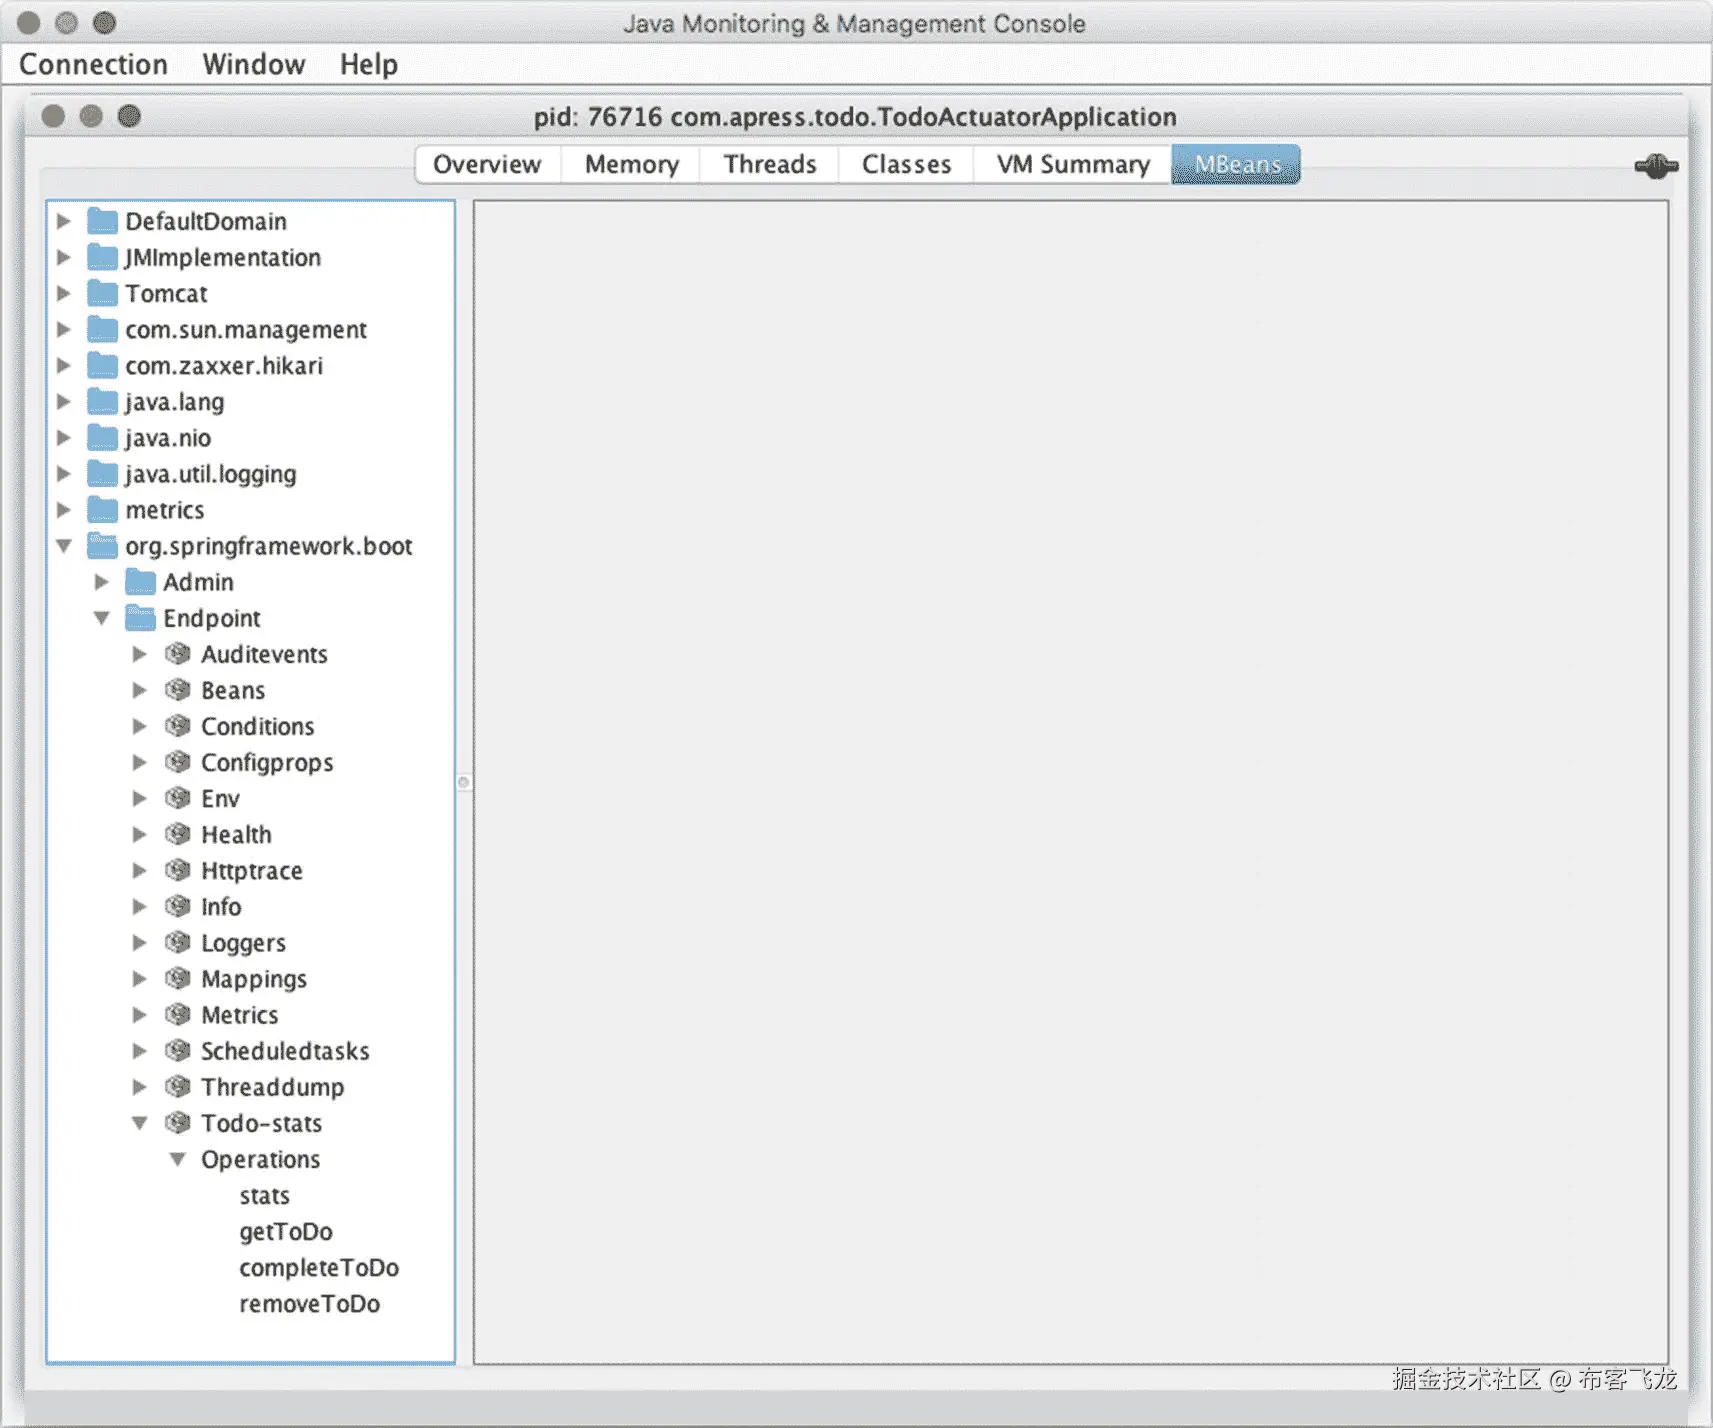Click the Auditevents MBean icon
This screenshot has width=1713, height=1428.
(x=178, y=654)
